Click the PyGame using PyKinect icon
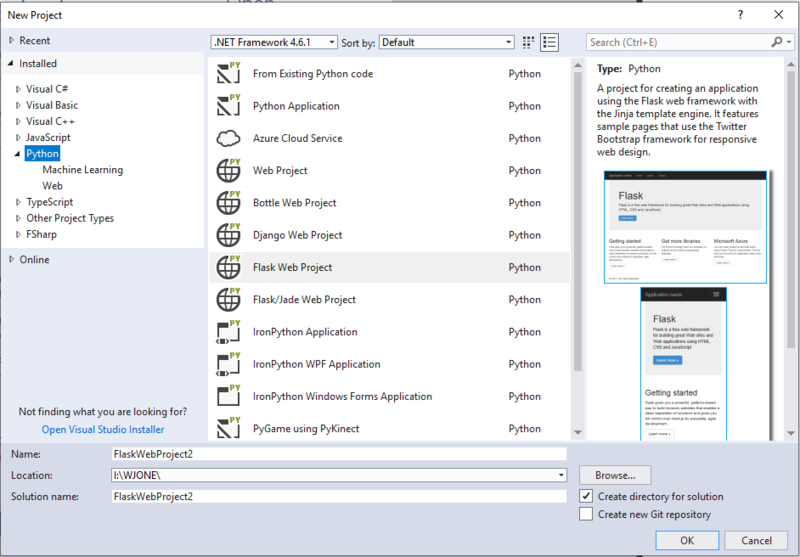This screenshot has width=800, height=557. [229, 428]
